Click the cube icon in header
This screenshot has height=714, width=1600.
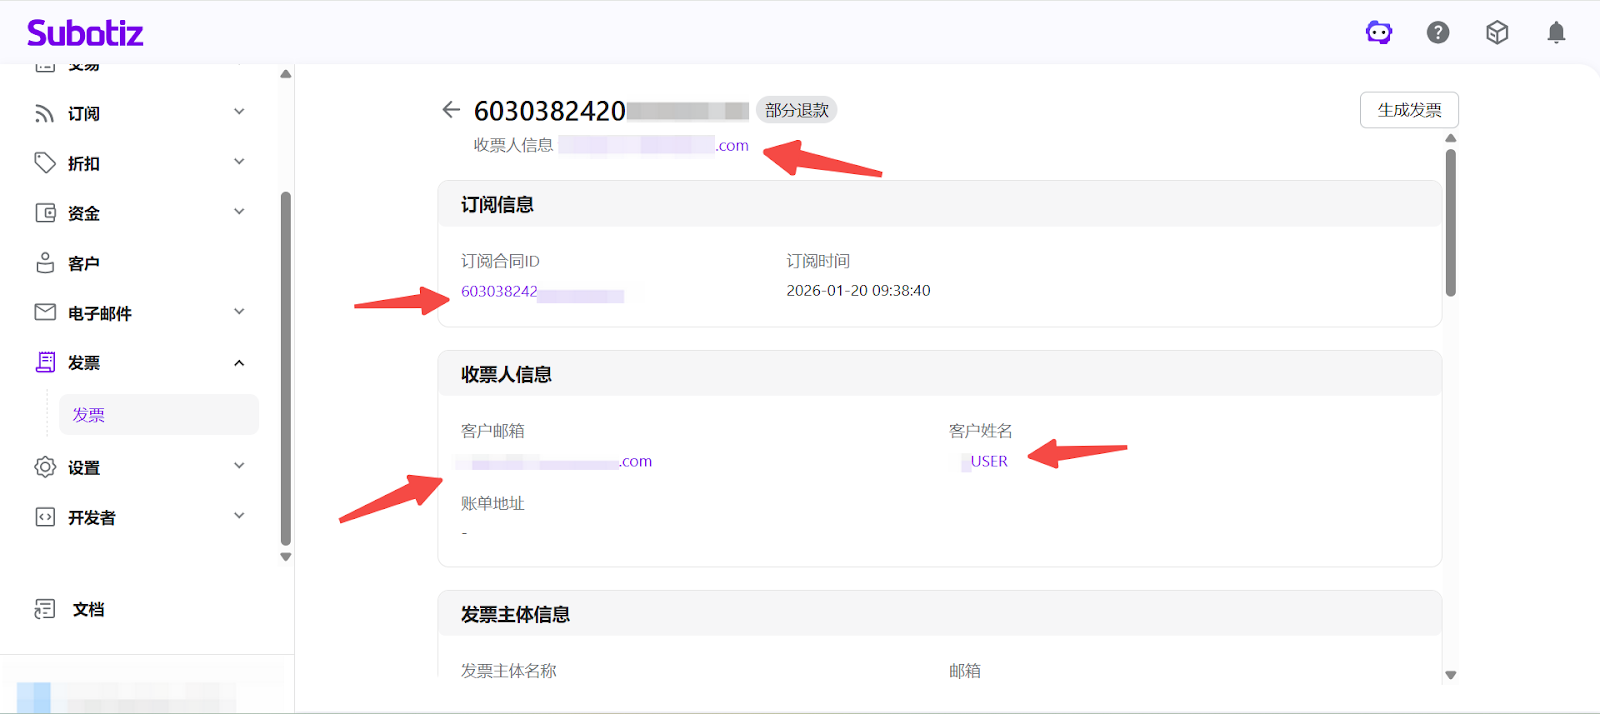click(x=1497, y=33)
